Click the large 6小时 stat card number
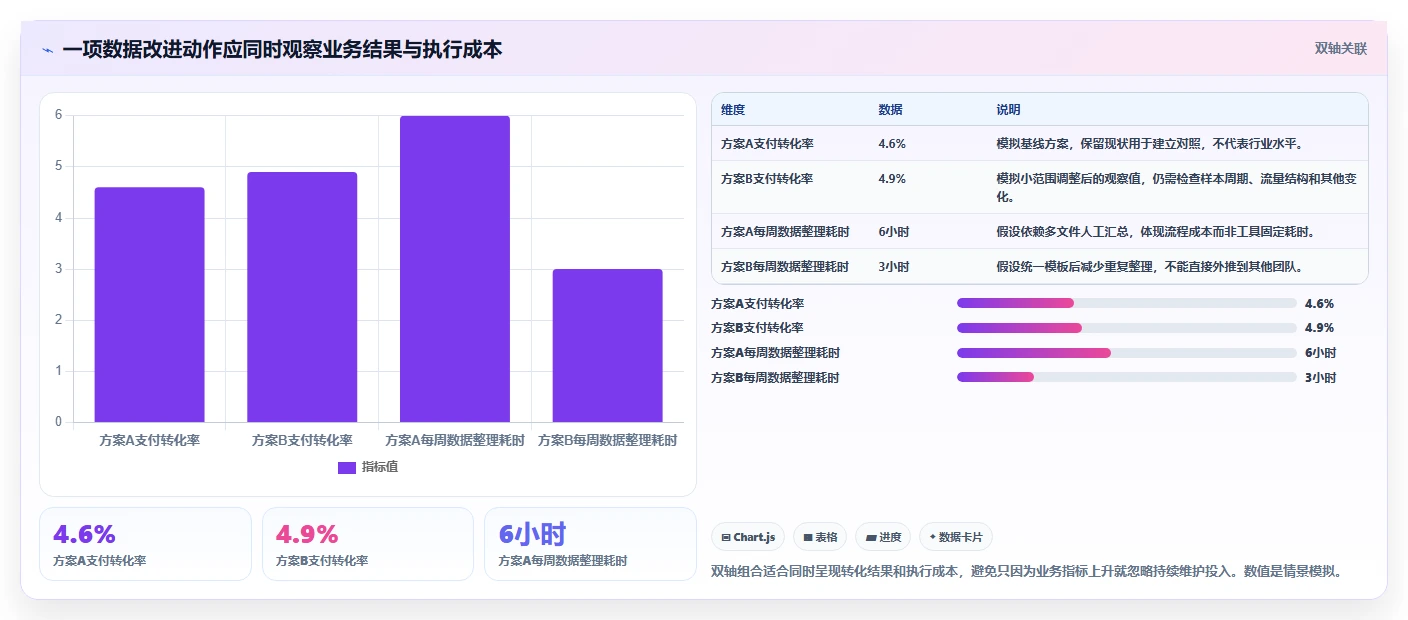Viewport: 1408px width, 620px height. pyautogui.click(x=533, y=534)
